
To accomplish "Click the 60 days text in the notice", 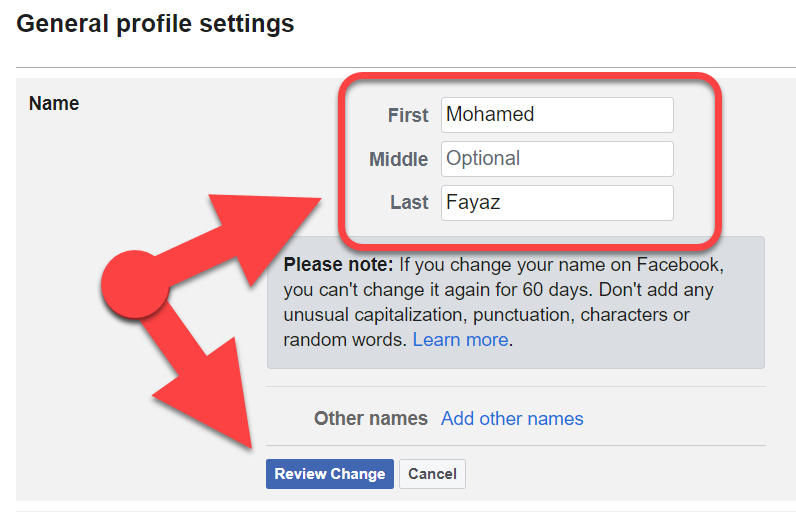I will point(558,289).
